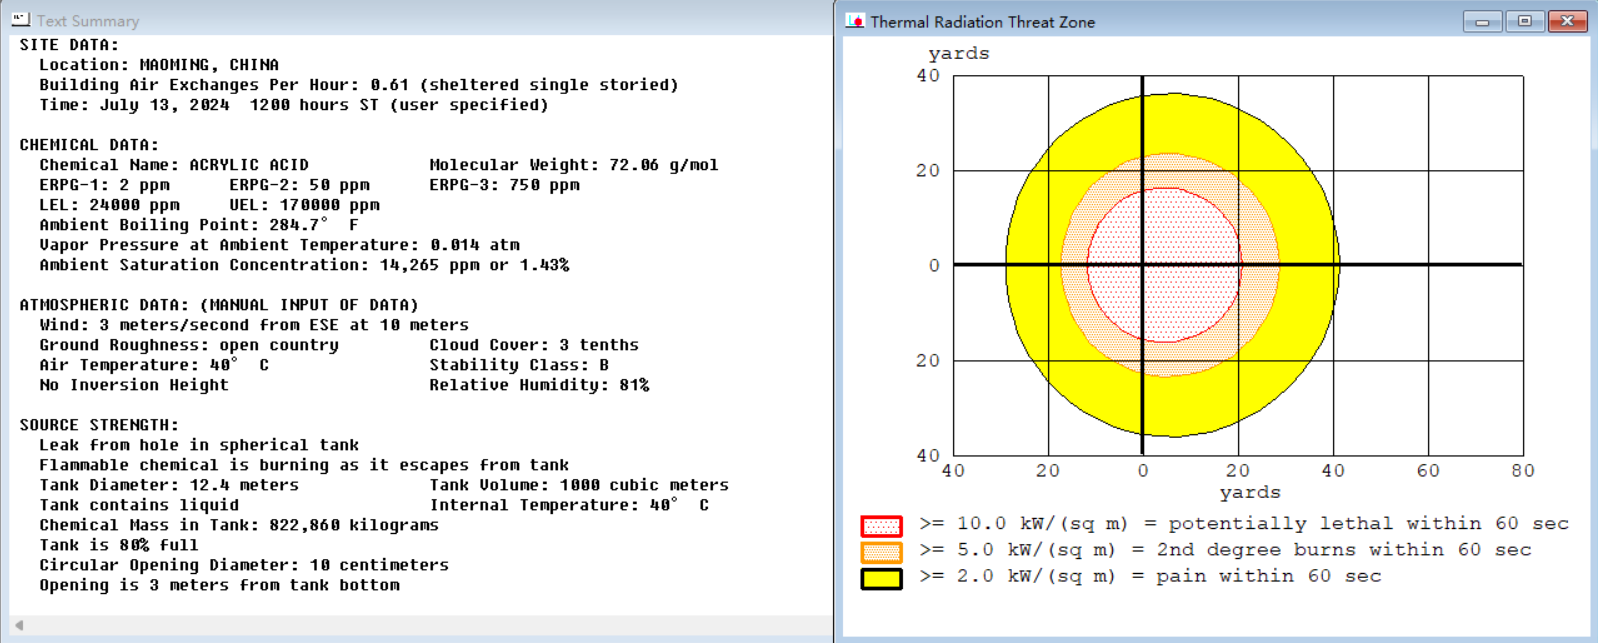This screenshot has width=1598, height=643.
Task: Click 'Leak from hole in spherical tank' line
Action: click(199, 445)
